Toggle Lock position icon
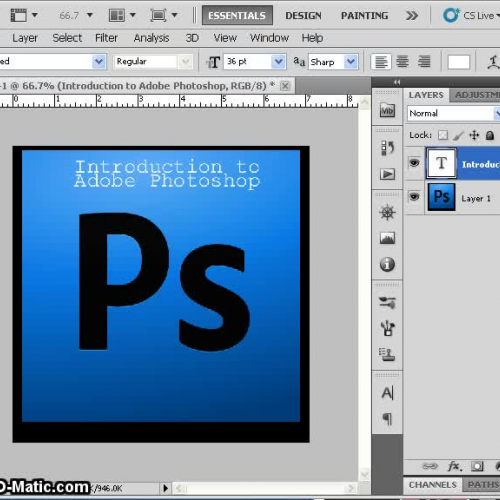The width and height of the screenshot is (500, 500). [474, 135]
